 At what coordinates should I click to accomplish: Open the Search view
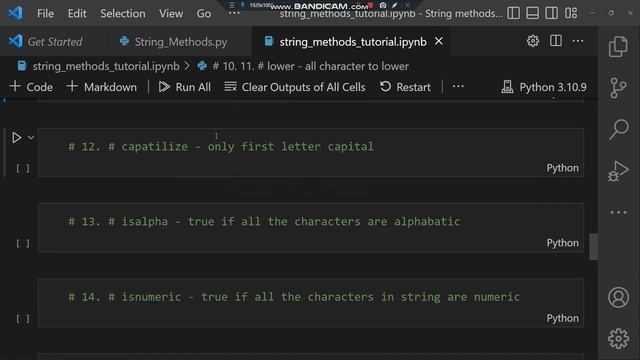(x=618, y=129)
